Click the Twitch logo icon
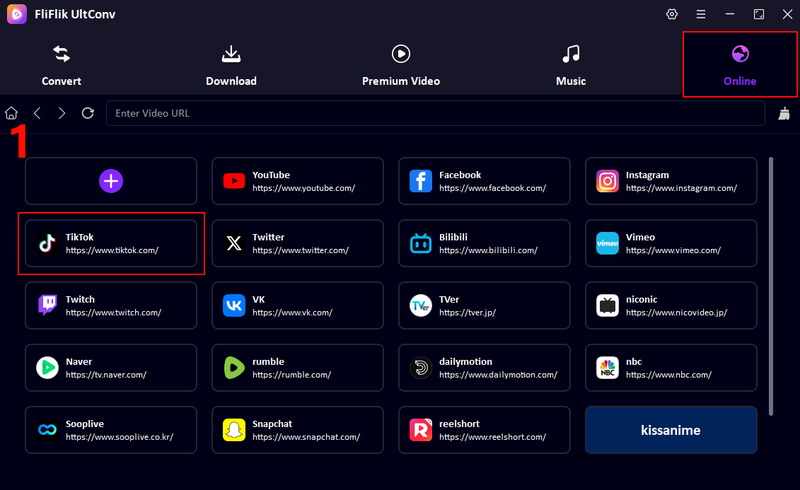Screen dimensions: 800x490 [x=47, y=306]
